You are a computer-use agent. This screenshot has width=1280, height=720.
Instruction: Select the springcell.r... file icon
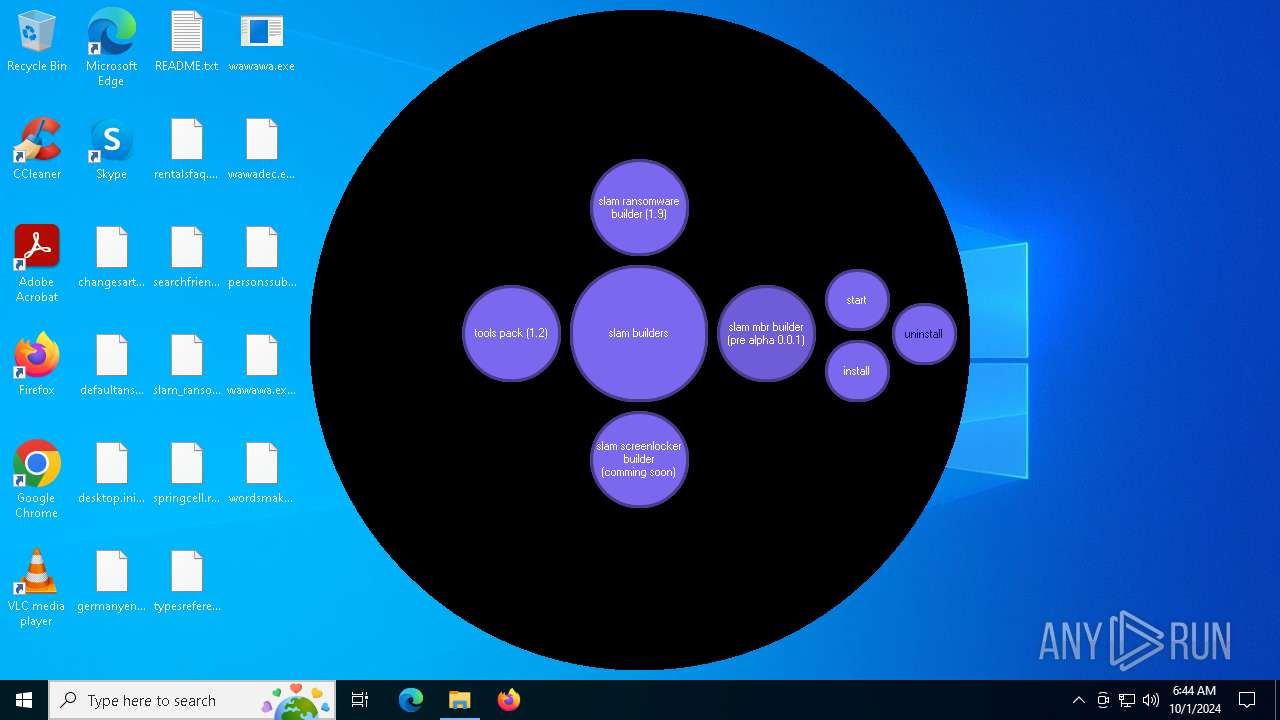(186, 474)
